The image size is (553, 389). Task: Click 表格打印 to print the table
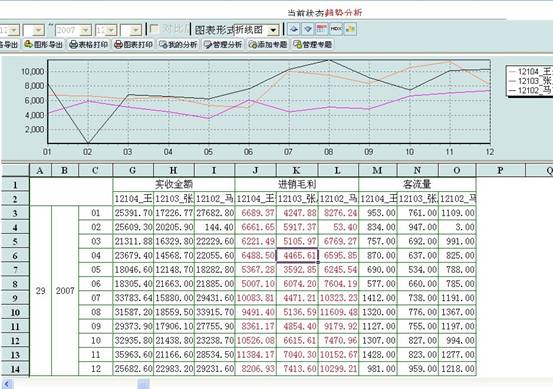[x=89, y=44]
